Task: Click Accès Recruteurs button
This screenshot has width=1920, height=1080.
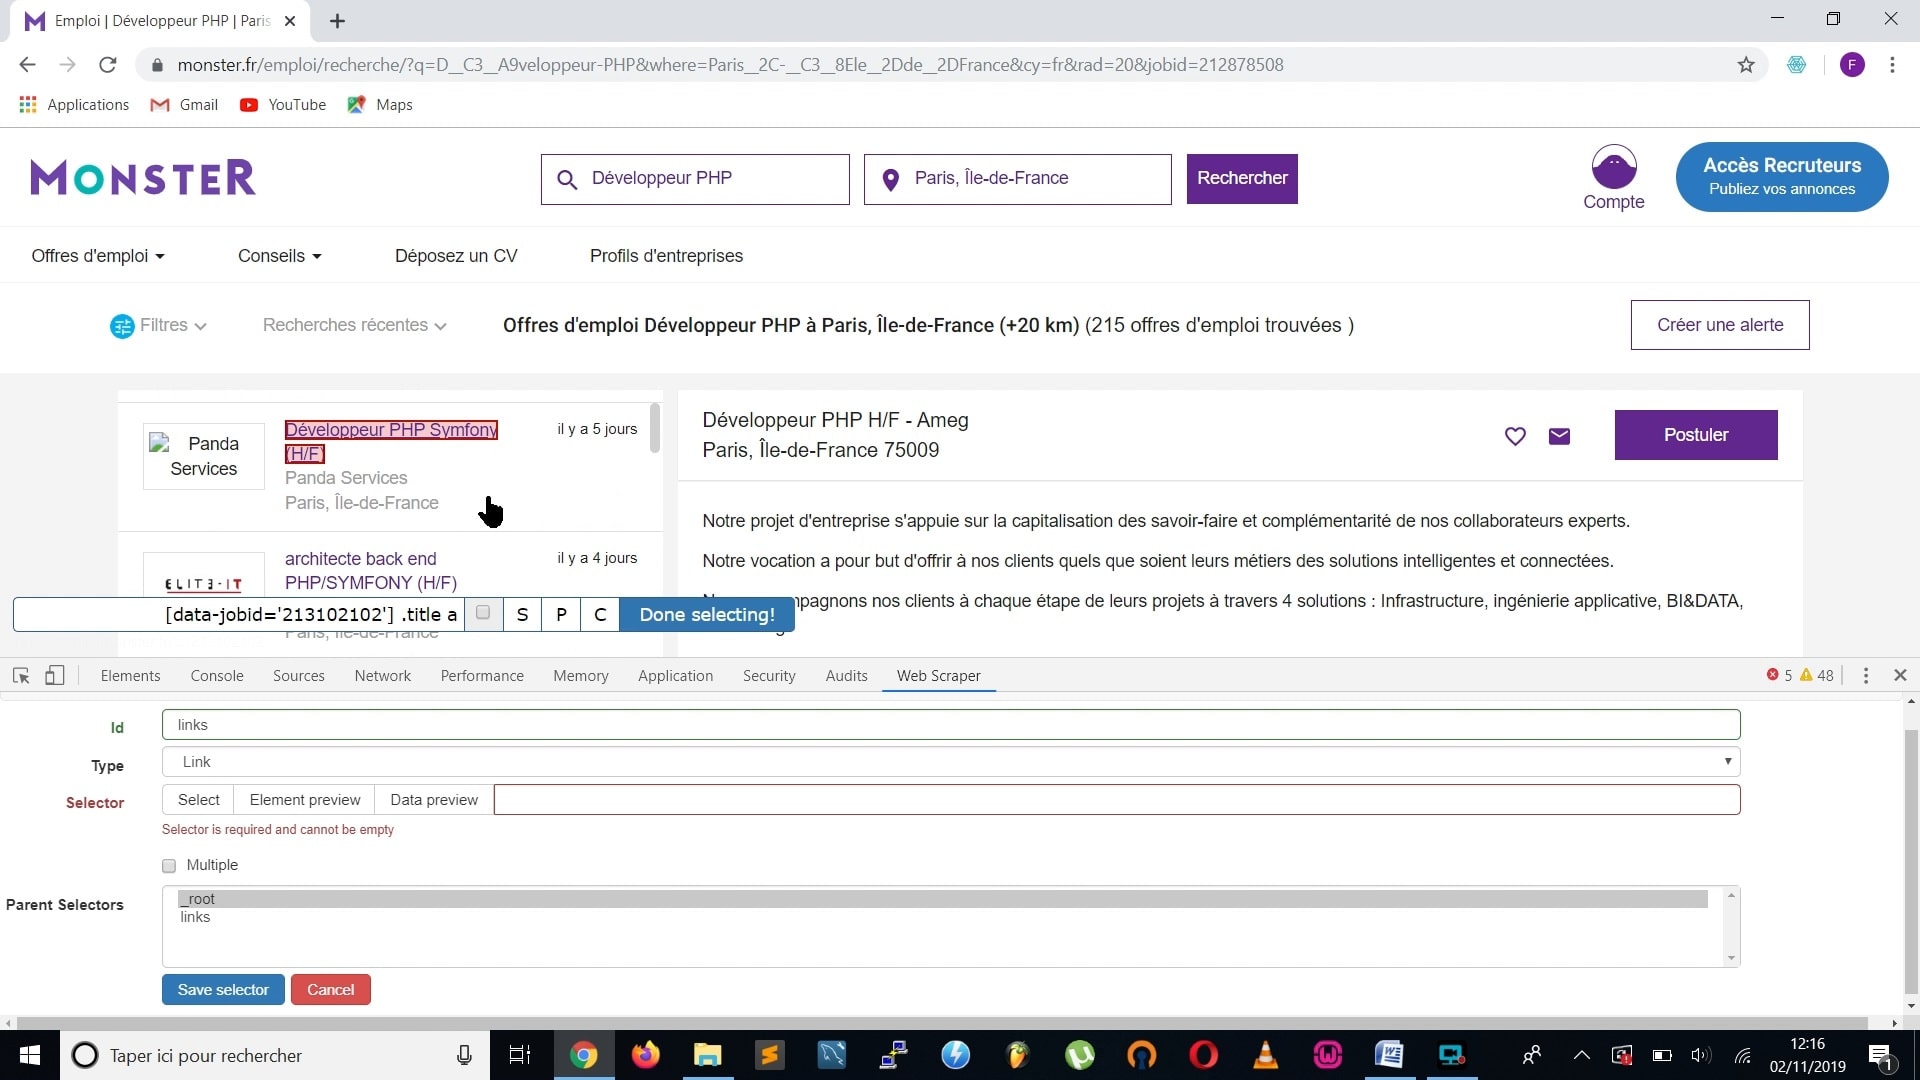Action: (1782, 177)
